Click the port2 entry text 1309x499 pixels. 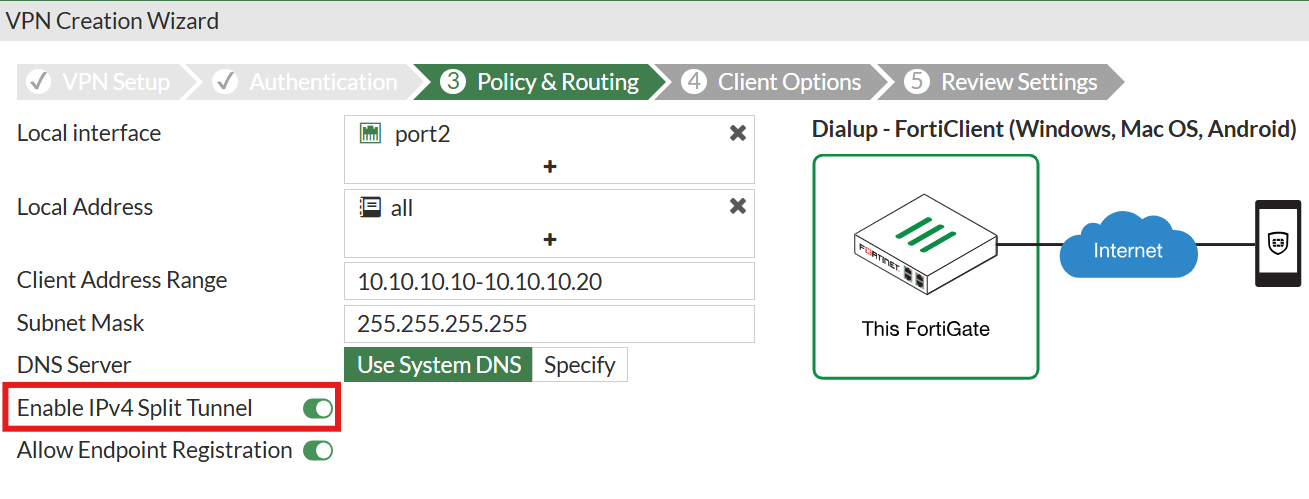click(423, 134)
